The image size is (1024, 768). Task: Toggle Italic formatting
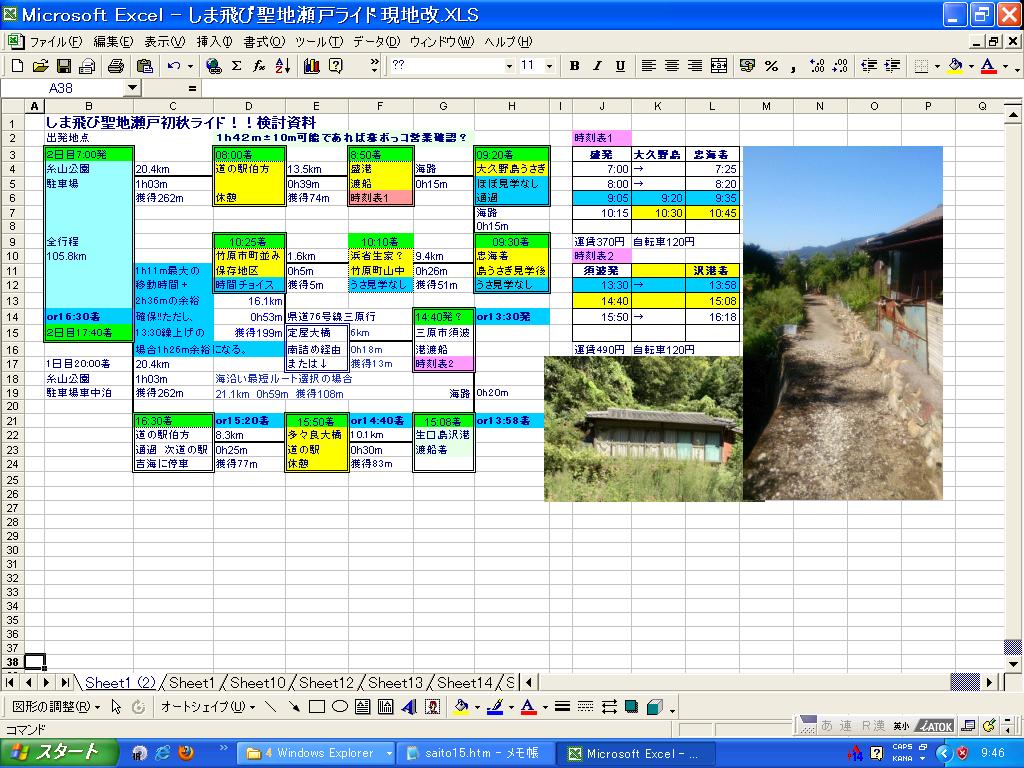[597, 66]
